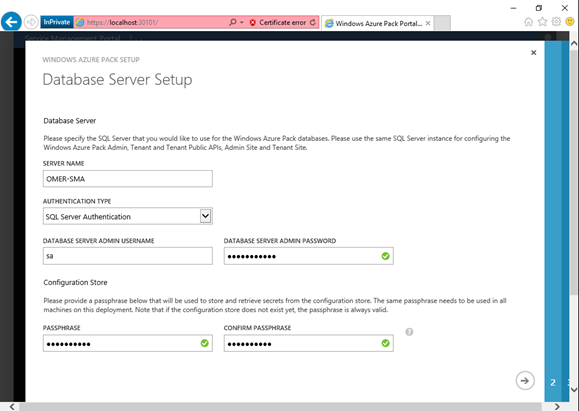Click the Next arrow circle button
The image size is (579, 411).
pos(525,381)
